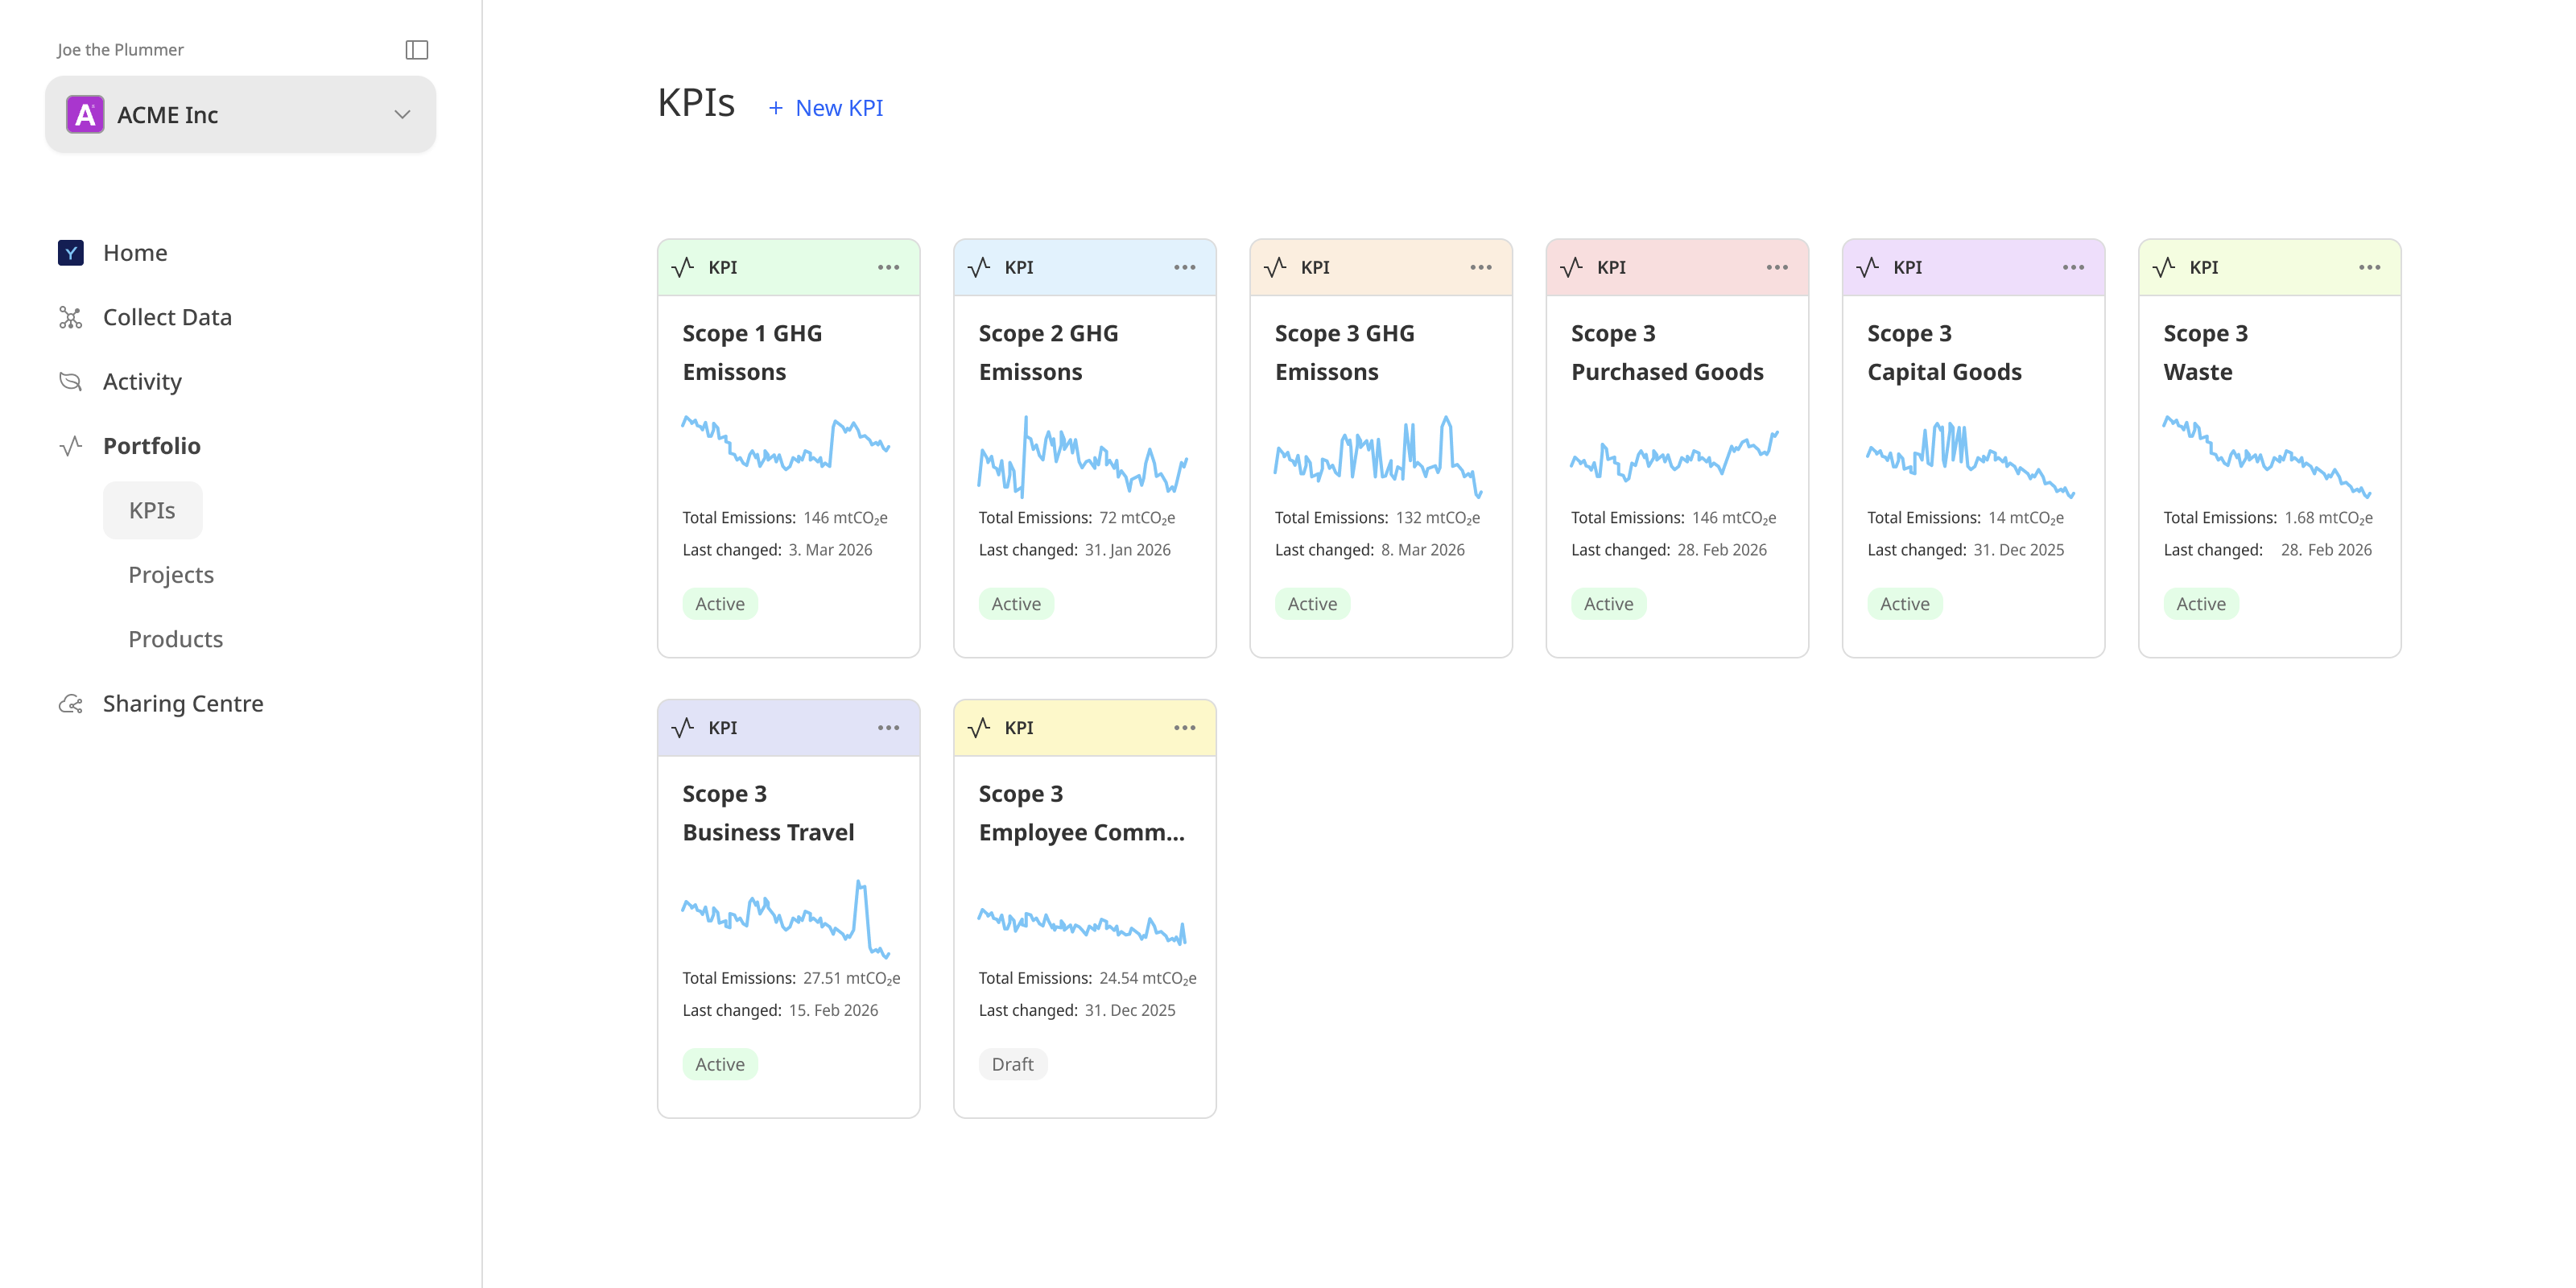Open the Products sidebar item

pos(175,639)
